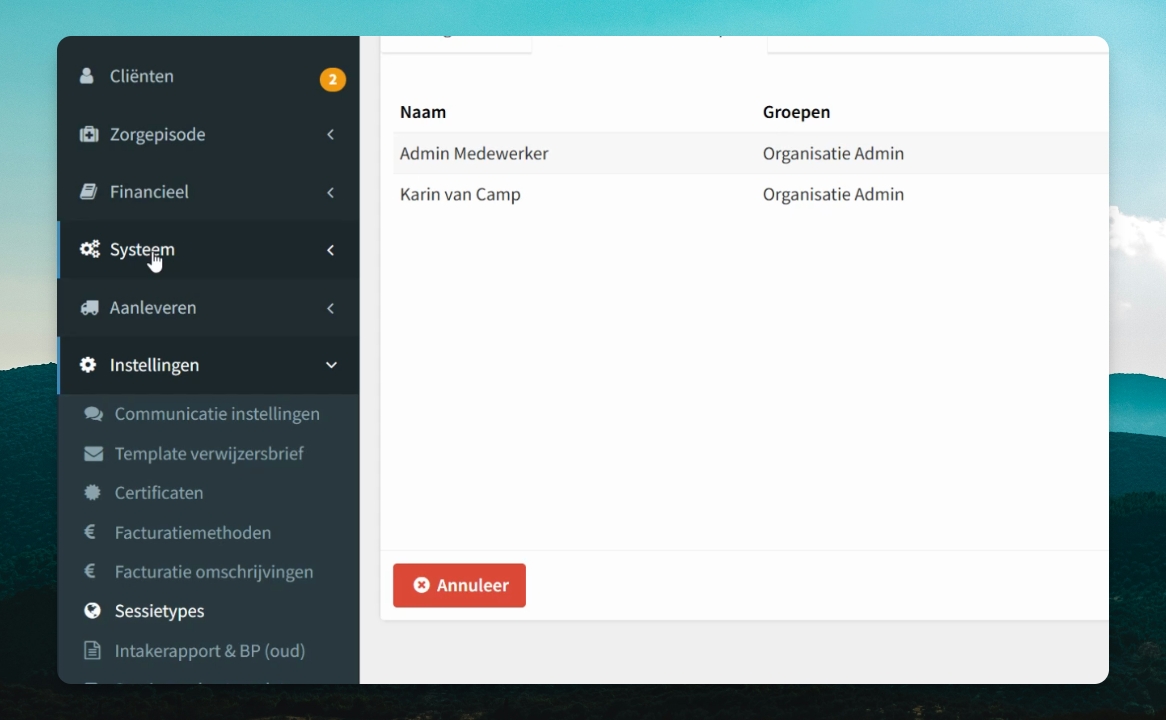Open the Systeem menu item
Screen dimensions: 1166x720
[208, 249]
